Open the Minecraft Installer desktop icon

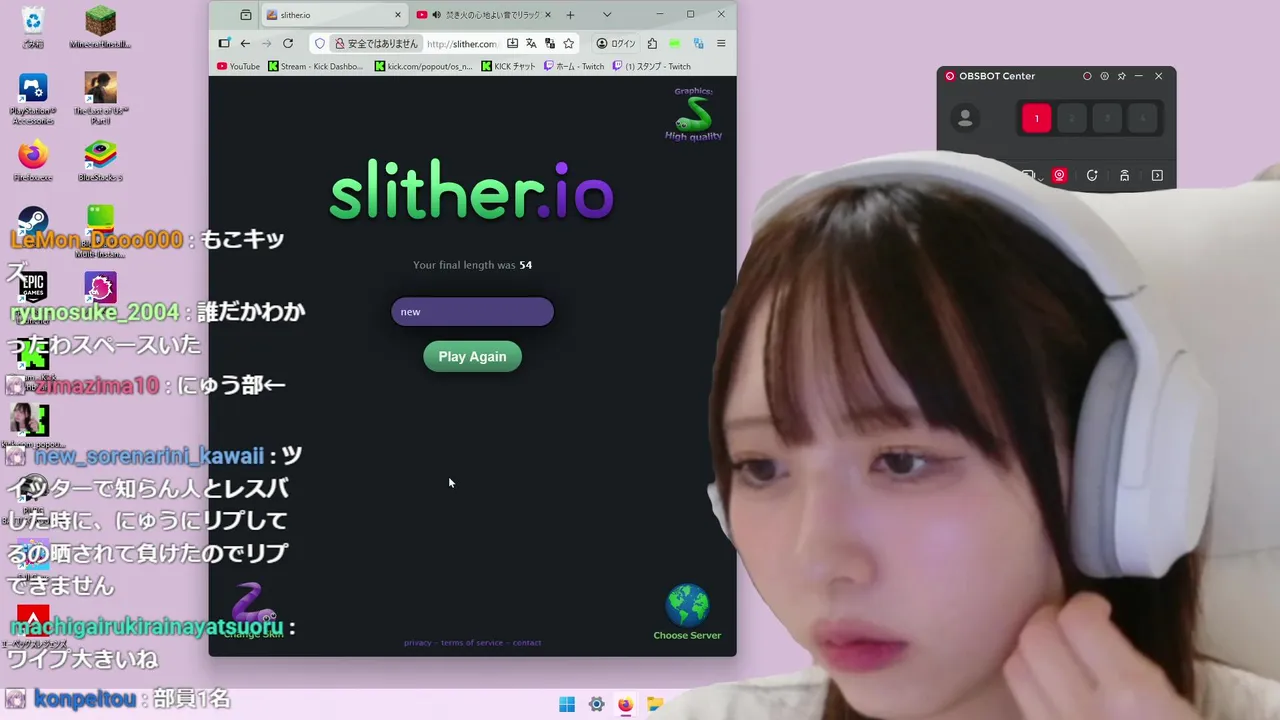point(100,27)
